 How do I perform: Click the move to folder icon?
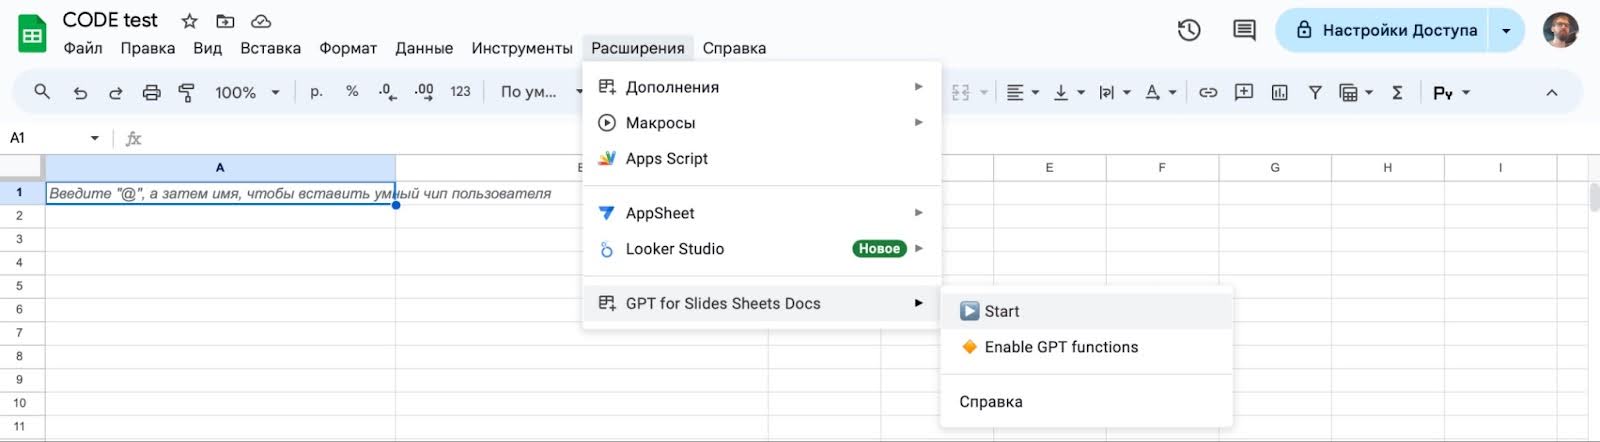tap(225, 21)
